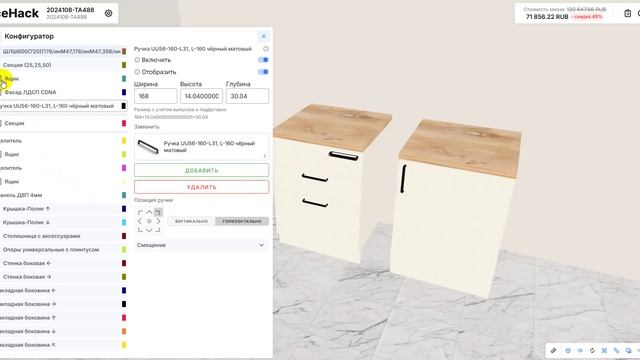
Task: Click the teal swatch of Панель ДВП 4мм
Action: (124, 195)
